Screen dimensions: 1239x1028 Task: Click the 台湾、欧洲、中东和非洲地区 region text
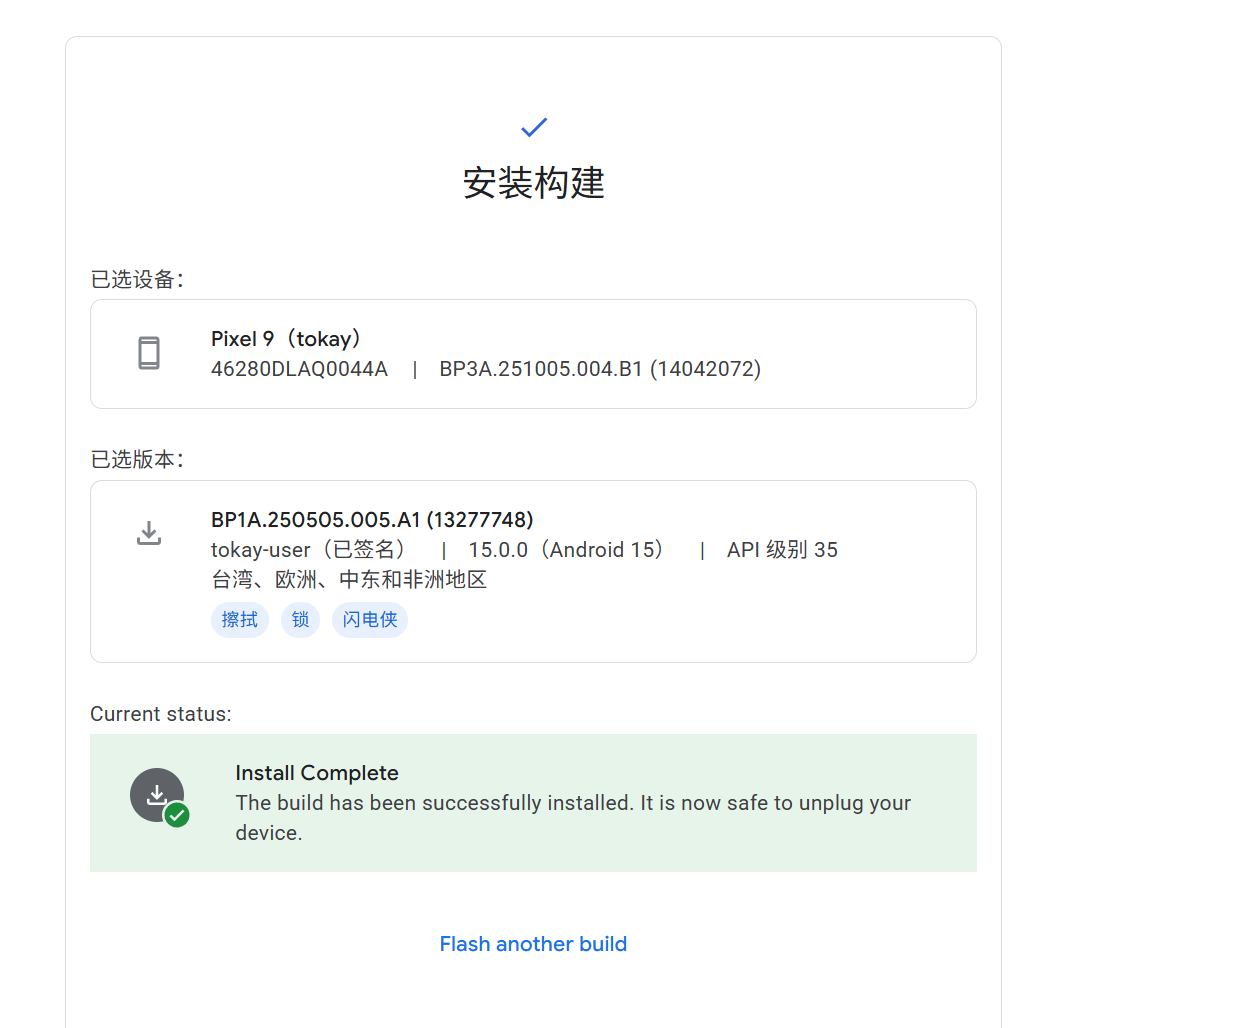coord(349,580)
